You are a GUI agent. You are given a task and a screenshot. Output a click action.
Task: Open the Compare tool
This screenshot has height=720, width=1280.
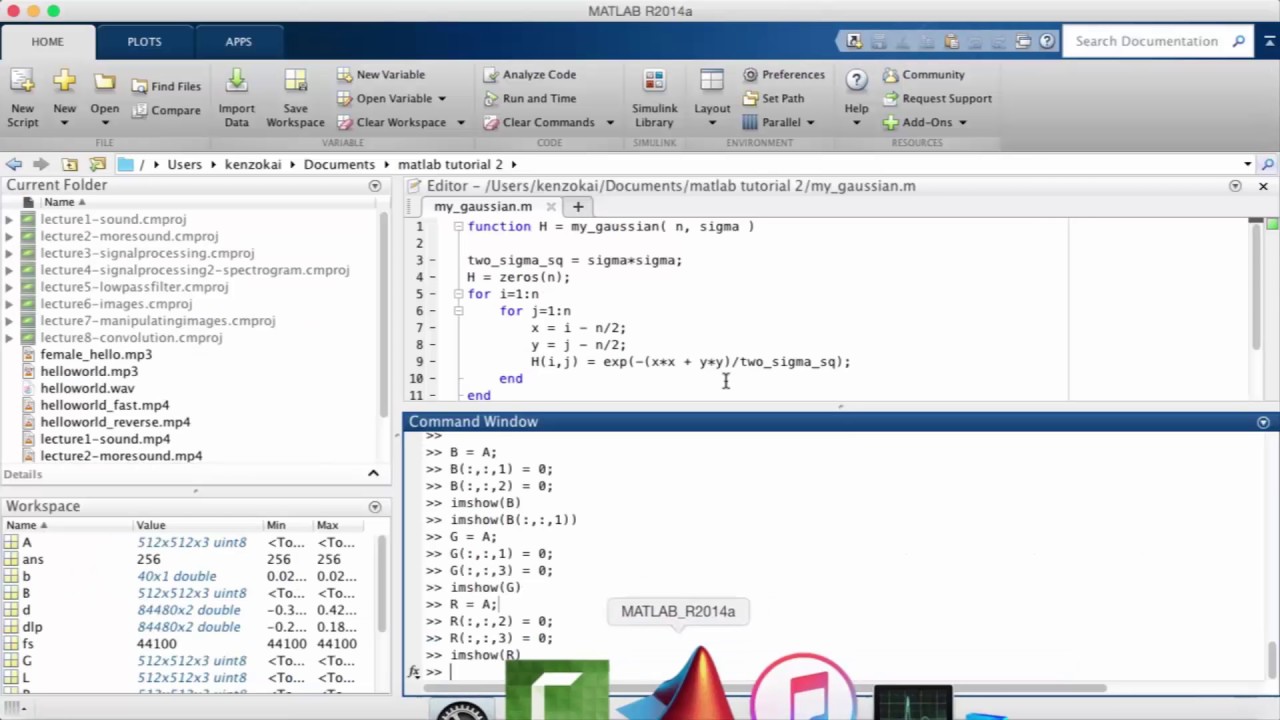coord(166,110)
